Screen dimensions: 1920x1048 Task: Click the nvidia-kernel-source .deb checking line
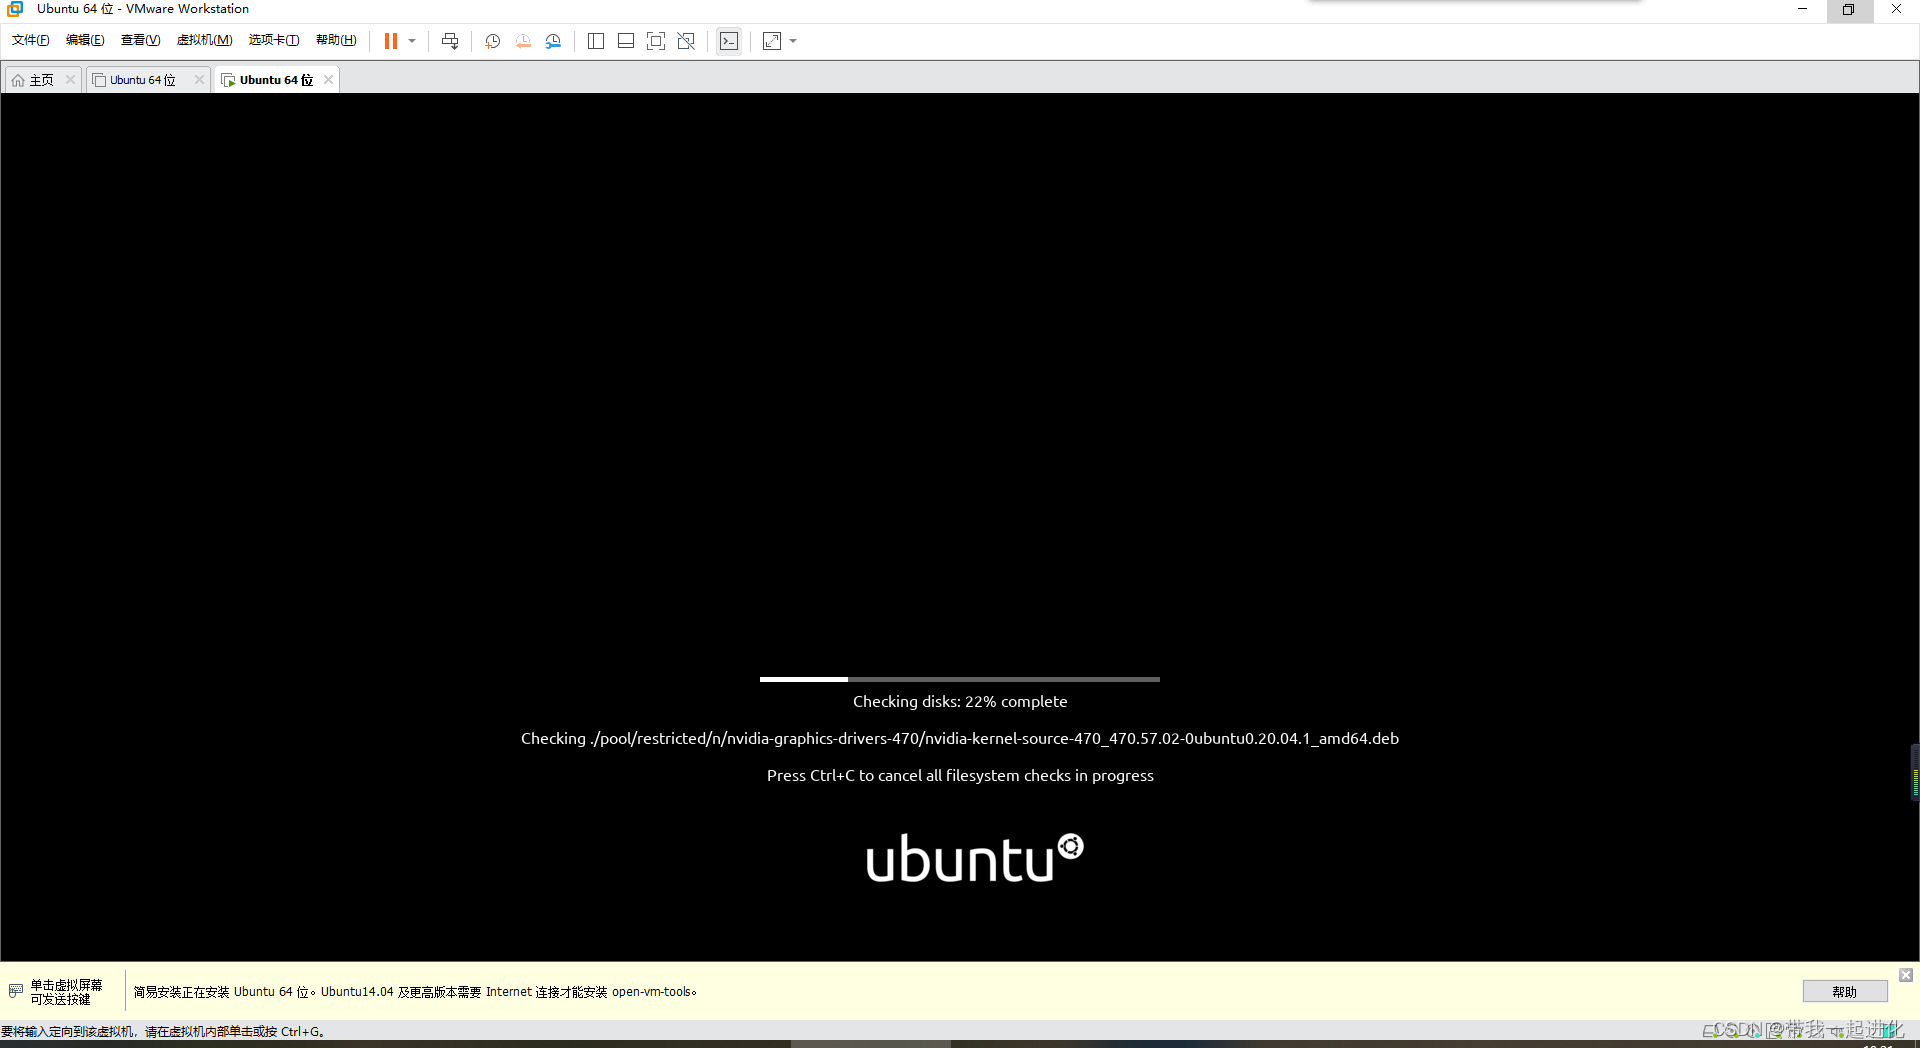[x=960, y=739]
